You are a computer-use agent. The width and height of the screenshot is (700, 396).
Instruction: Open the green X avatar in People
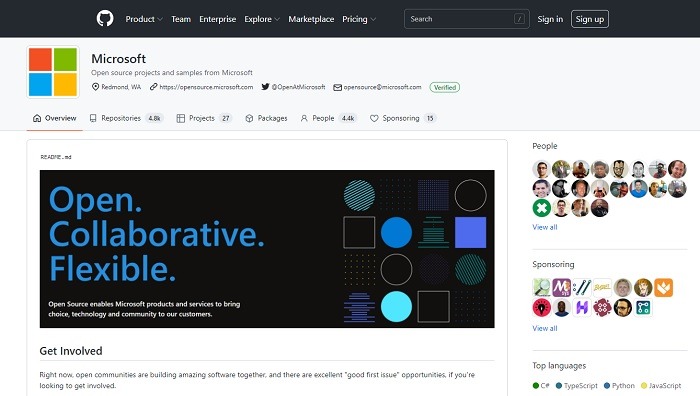point(541,208)
